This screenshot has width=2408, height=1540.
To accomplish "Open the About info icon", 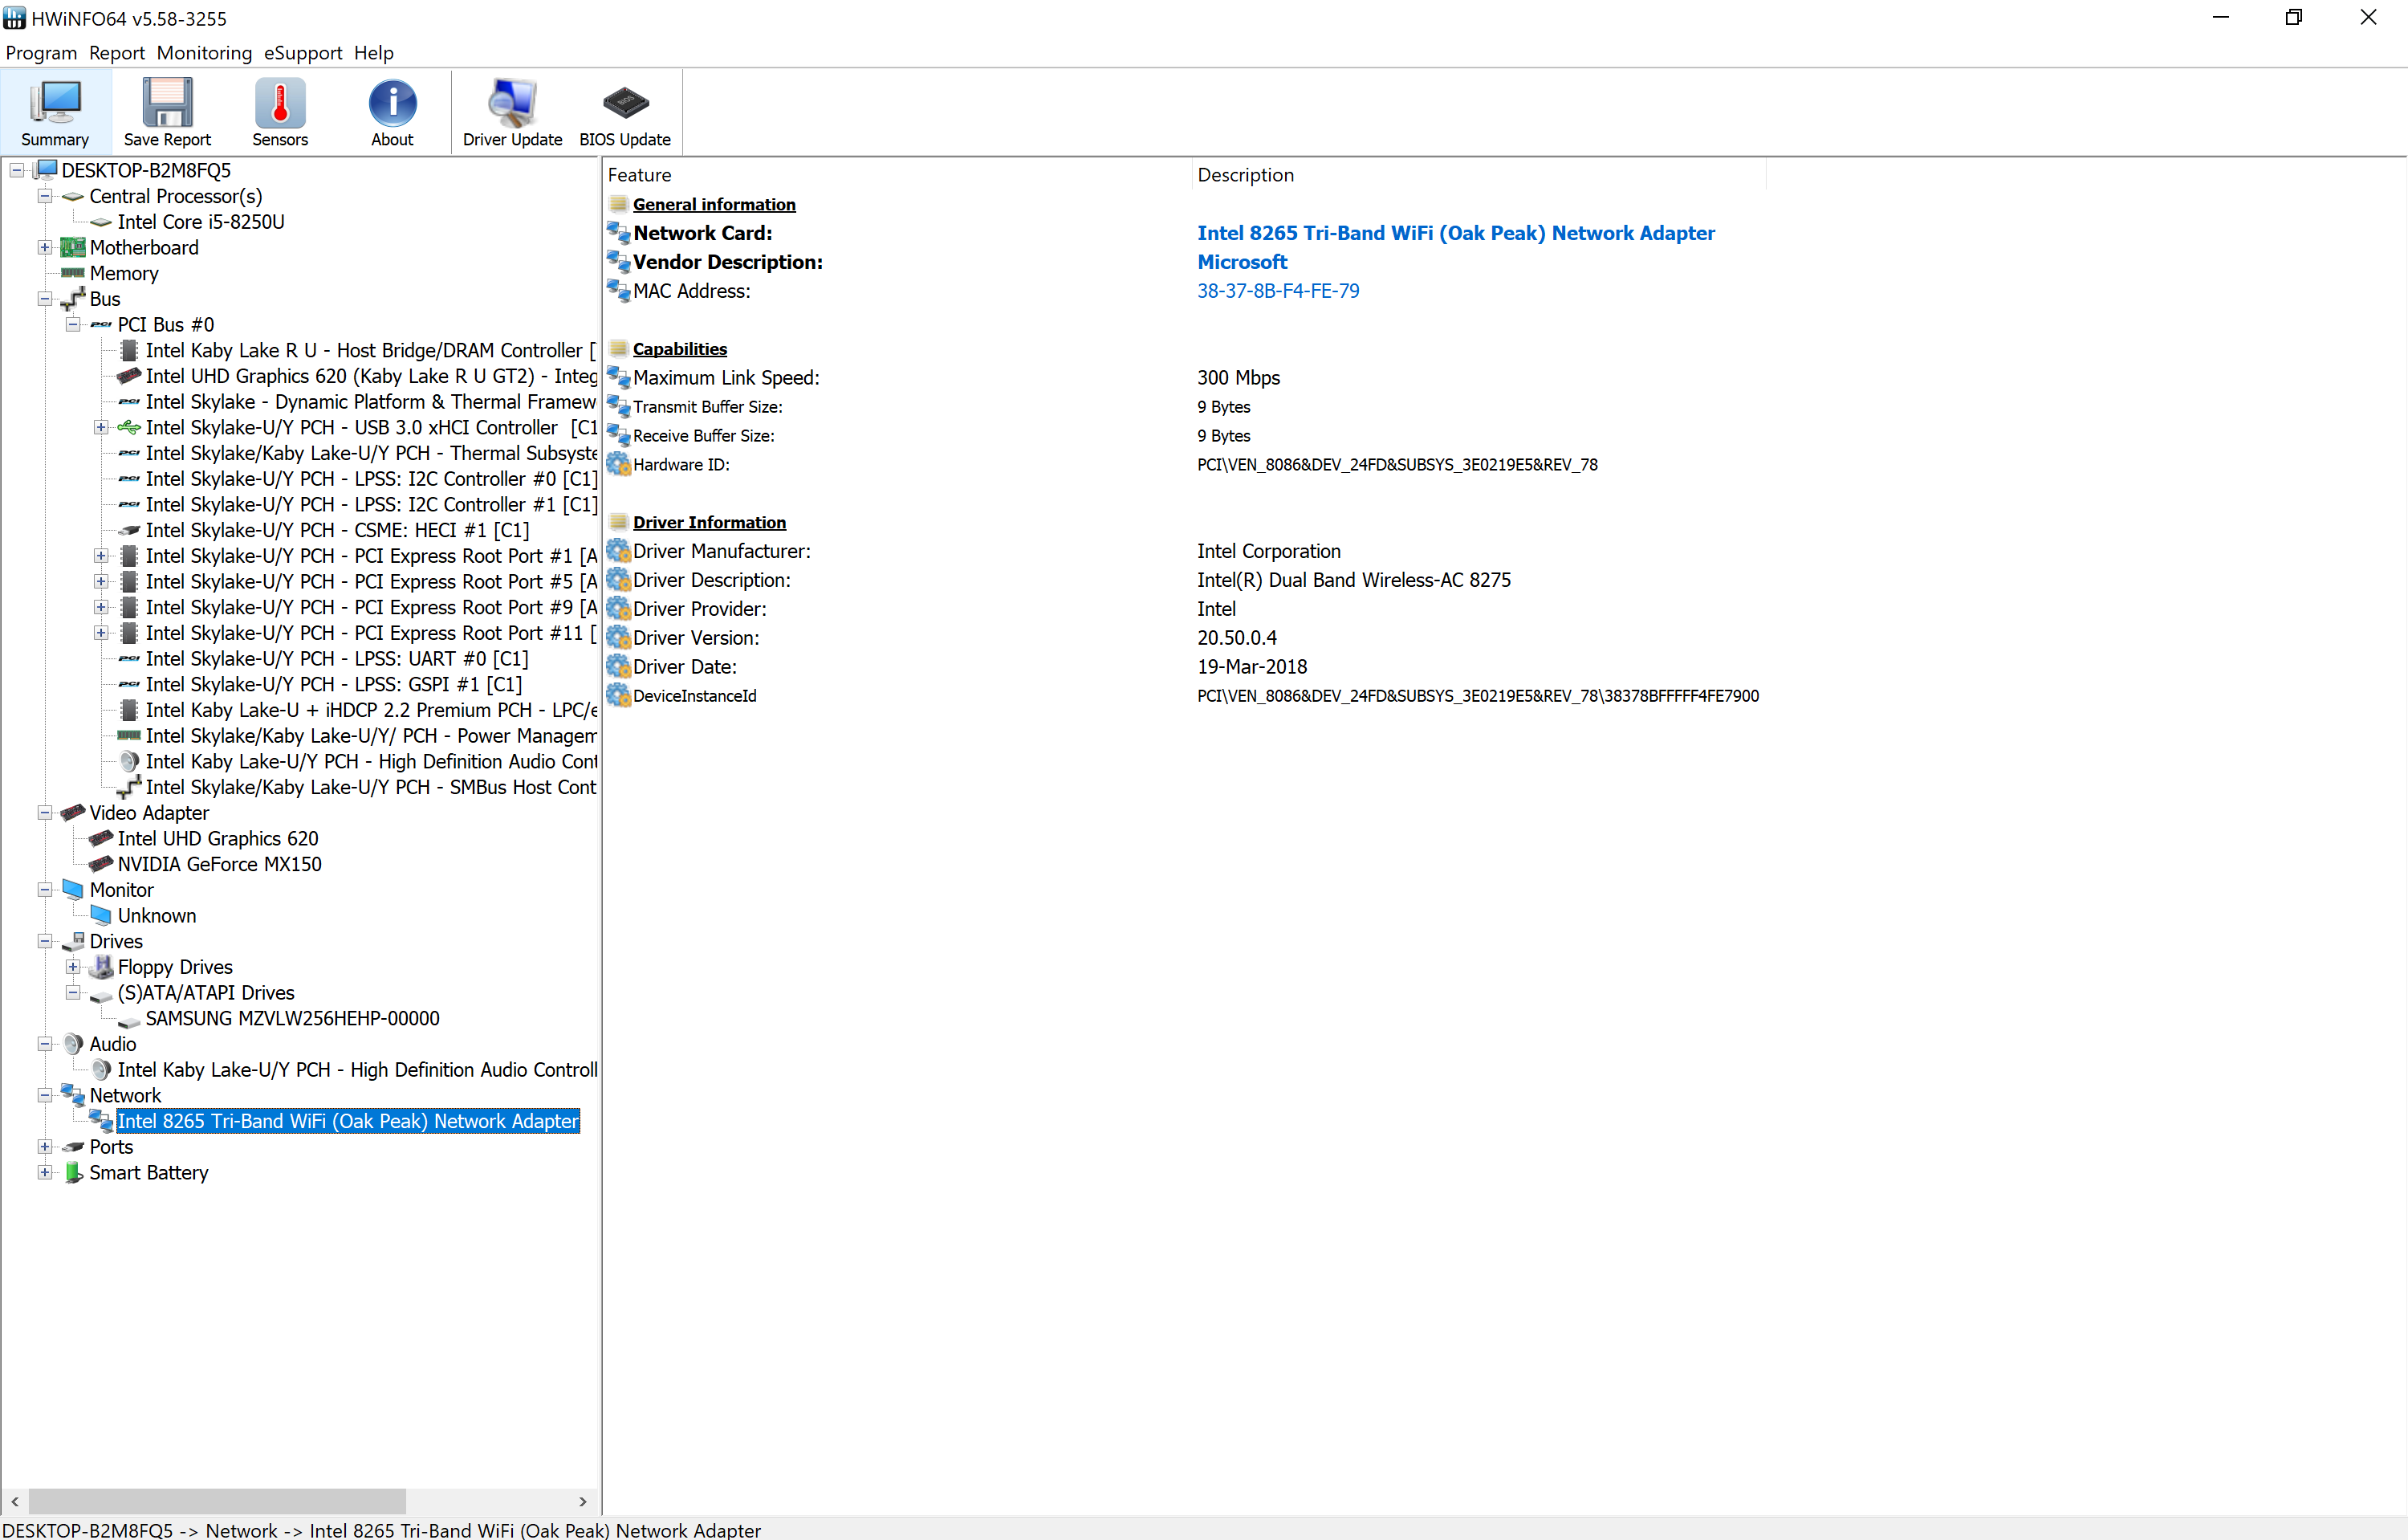I will coord(392,103).
